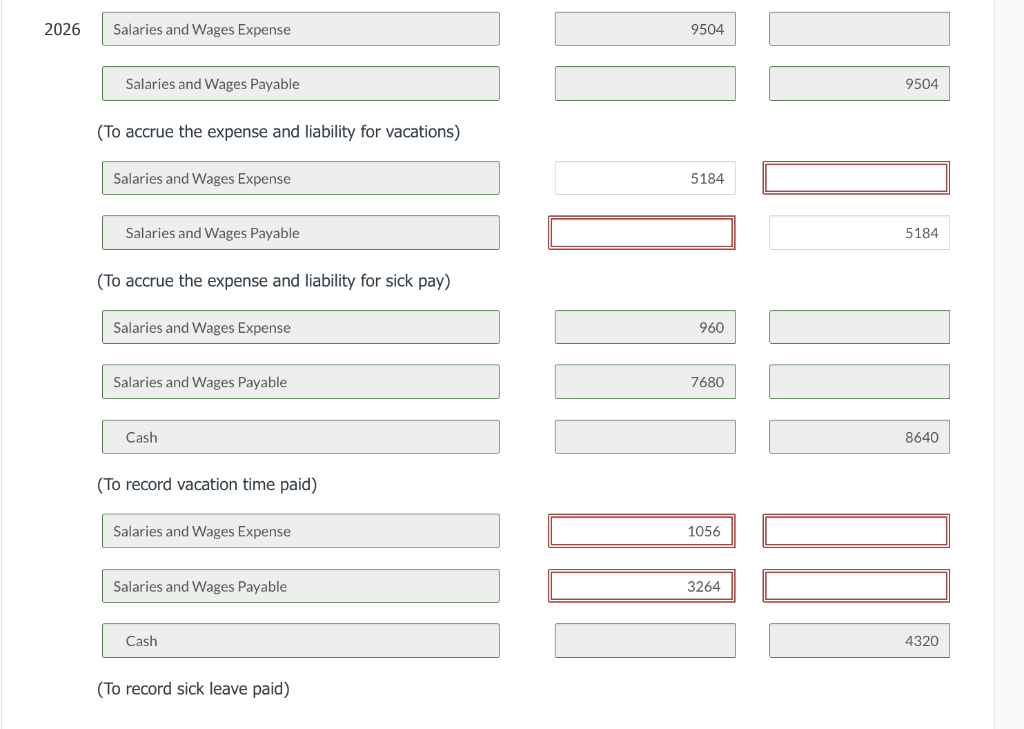Select the credit field showing 8640

click(x=859, y=437)
